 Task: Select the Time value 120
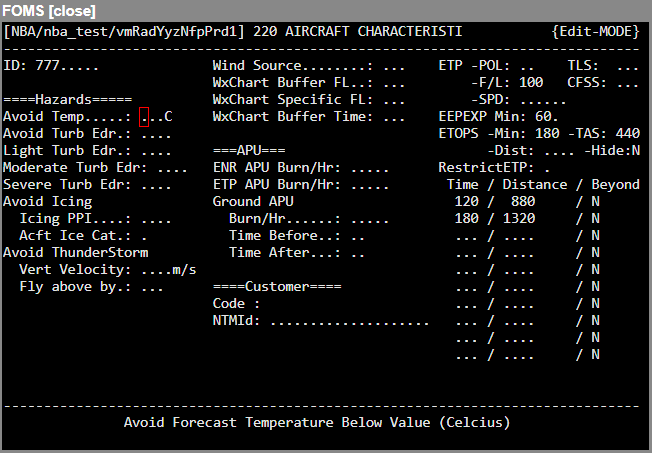click(x=467, y=202)
